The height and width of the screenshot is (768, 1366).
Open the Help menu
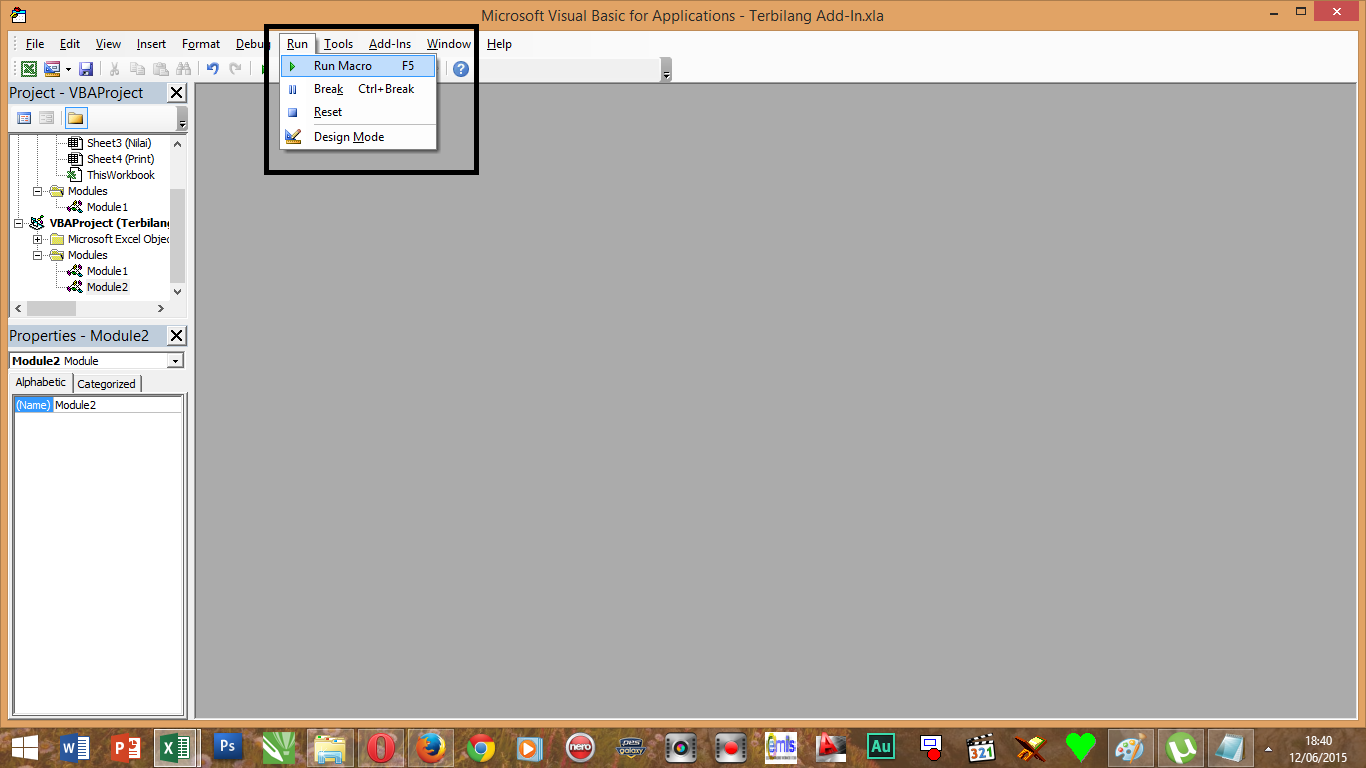(x=499, y=44)
